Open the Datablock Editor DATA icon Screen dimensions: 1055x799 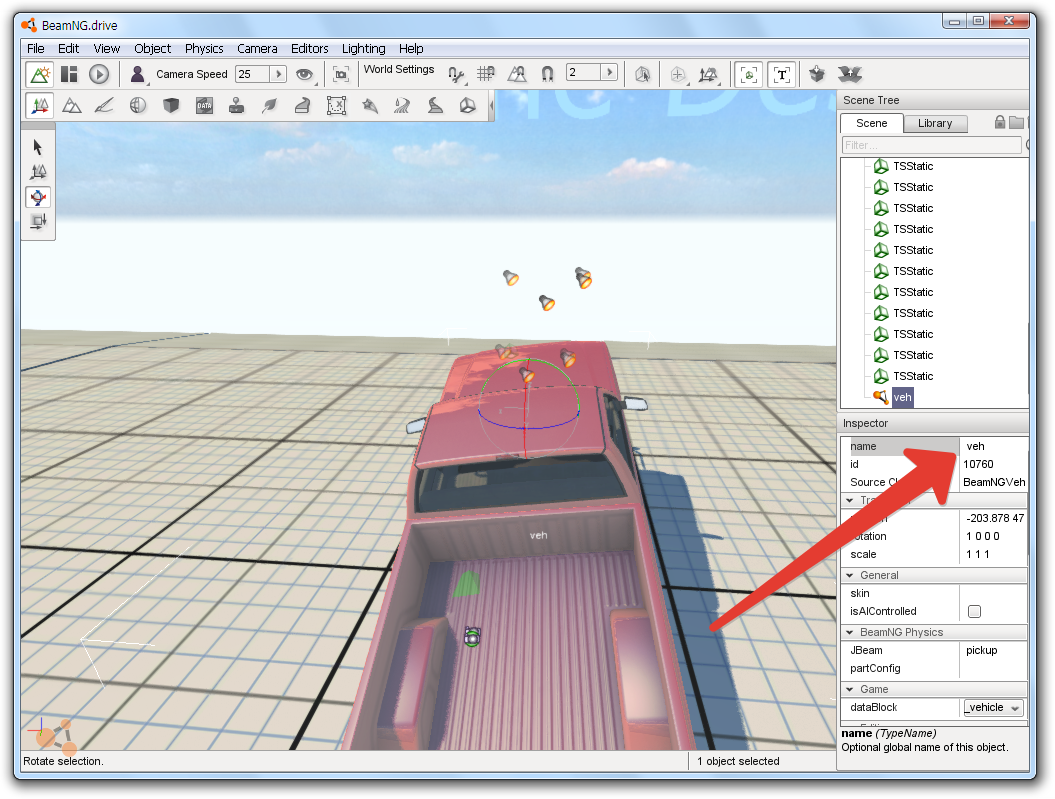pyautogui.click(x=204, y=106)
